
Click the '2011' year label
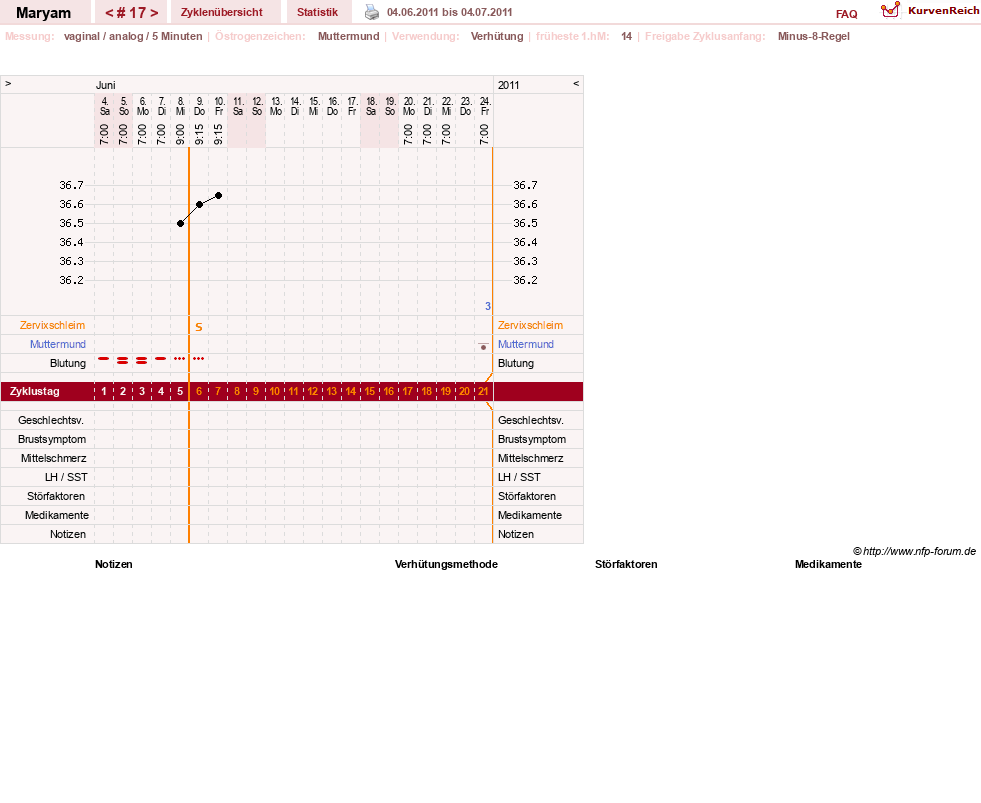point(509,85)
